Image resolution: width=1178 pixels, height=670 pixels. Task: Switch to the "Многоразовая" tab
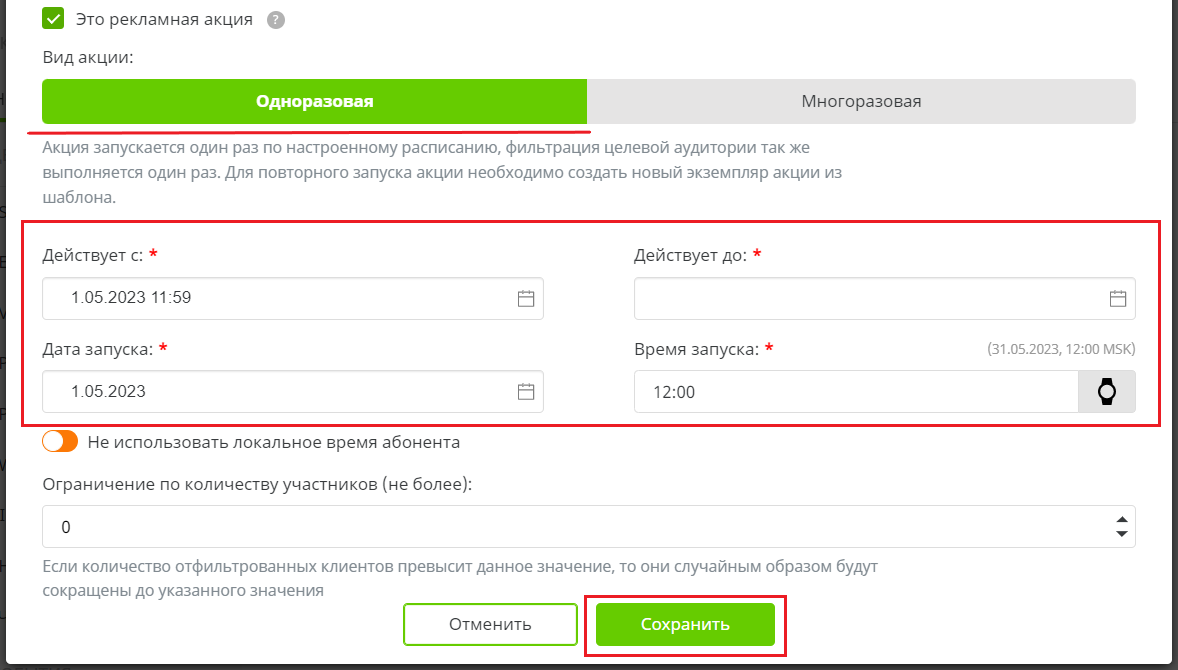[x=861, y=101]
